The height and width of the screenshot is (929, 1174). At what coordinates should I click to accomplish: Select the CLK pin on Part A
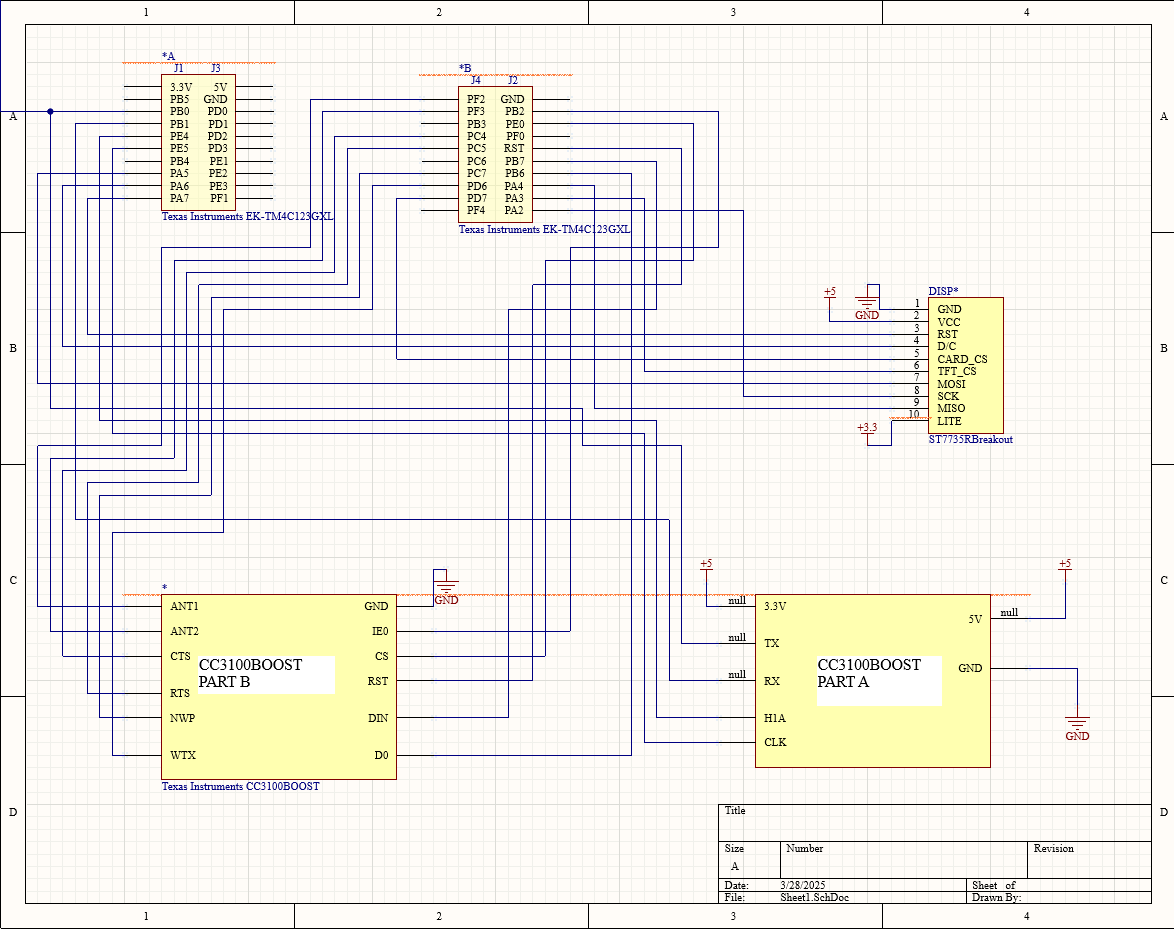775,743
